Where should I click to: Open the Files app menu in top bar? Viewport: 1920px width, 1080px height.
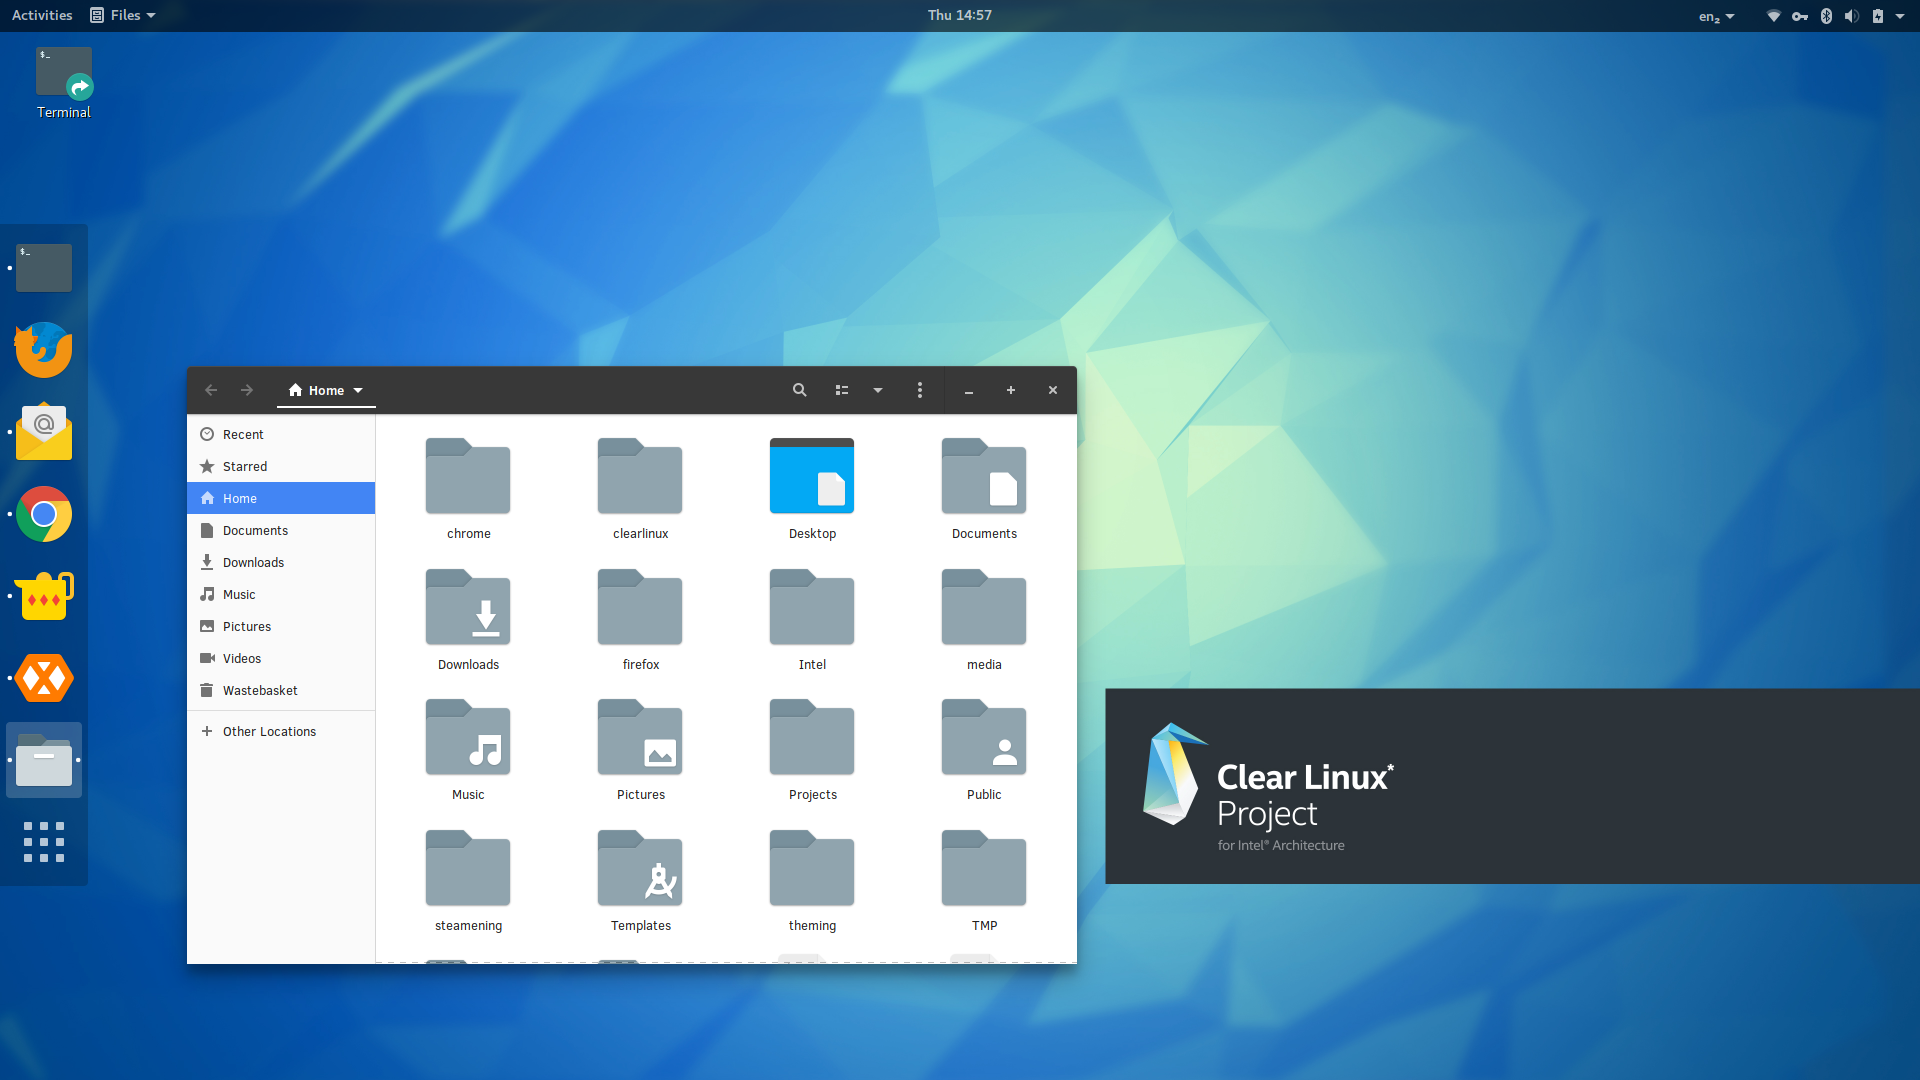tap(123, 15)
